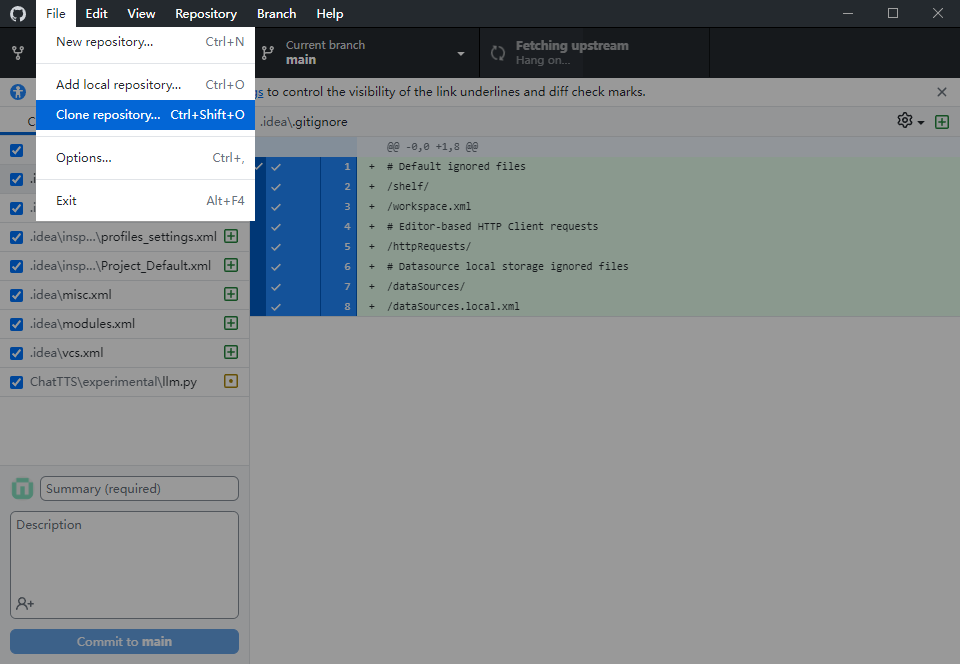Click the Summary (required) input field

[x=139, y=489]
